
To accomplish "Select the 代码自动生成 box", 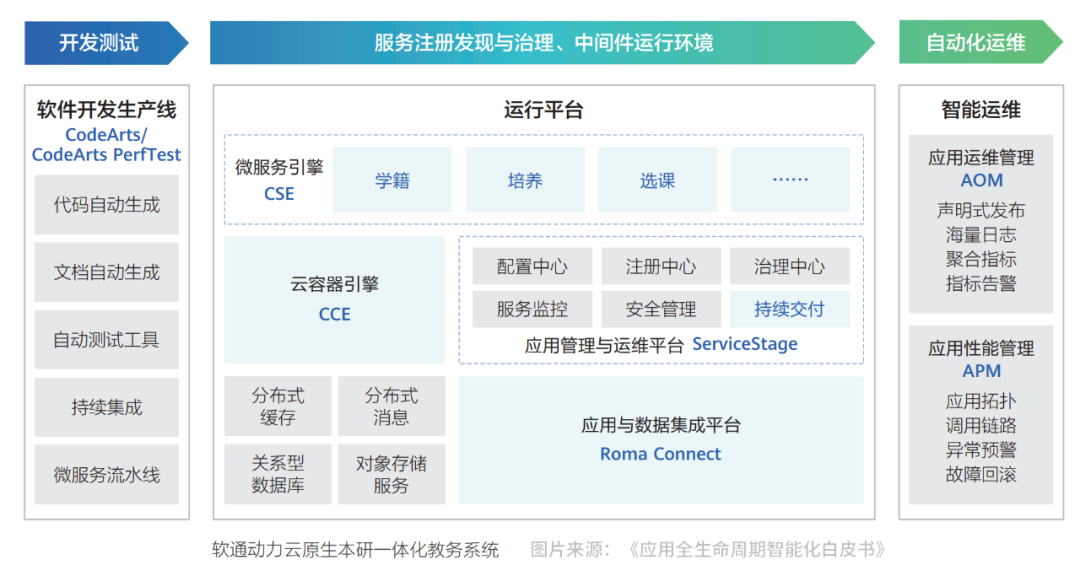I will coord(107,205).
